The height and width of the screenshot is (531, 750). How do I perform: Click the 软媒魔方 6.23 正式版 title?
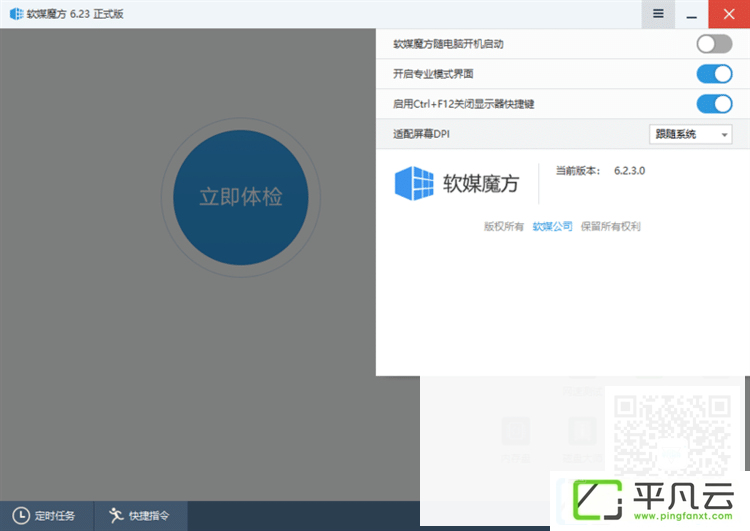point(75,14)
